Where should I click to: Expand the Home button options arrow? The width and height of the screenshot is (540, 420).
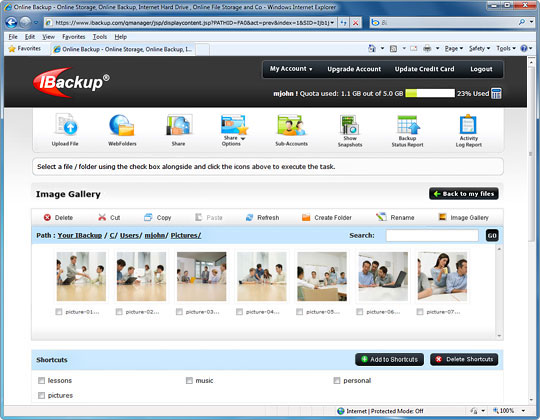[382, 49]
